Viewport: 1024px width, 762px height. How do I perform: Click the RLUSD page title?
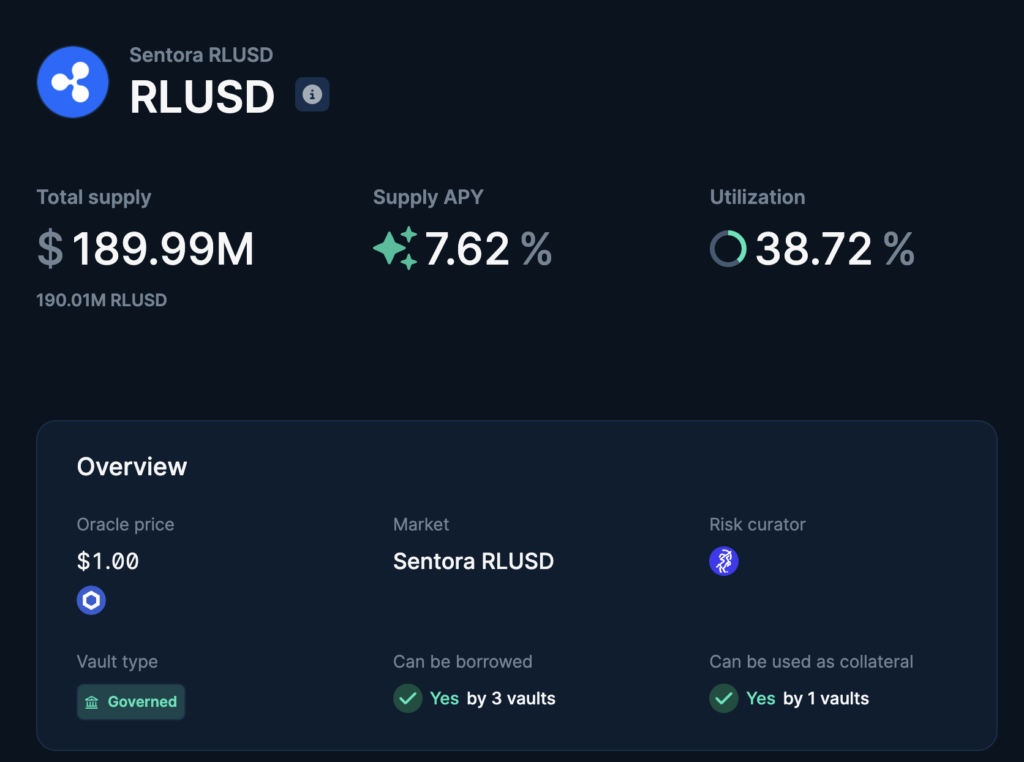(201, 96)
